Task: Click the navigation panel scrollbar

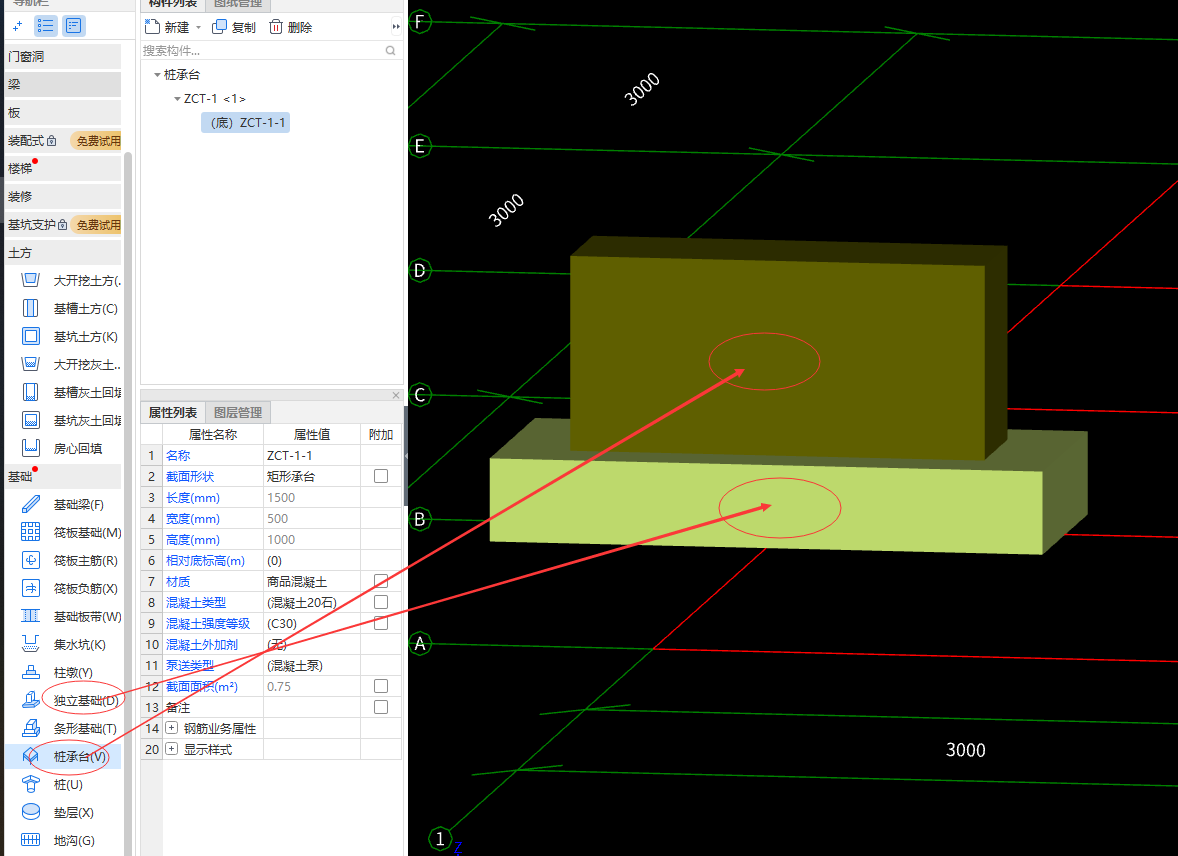Action: 128,504
